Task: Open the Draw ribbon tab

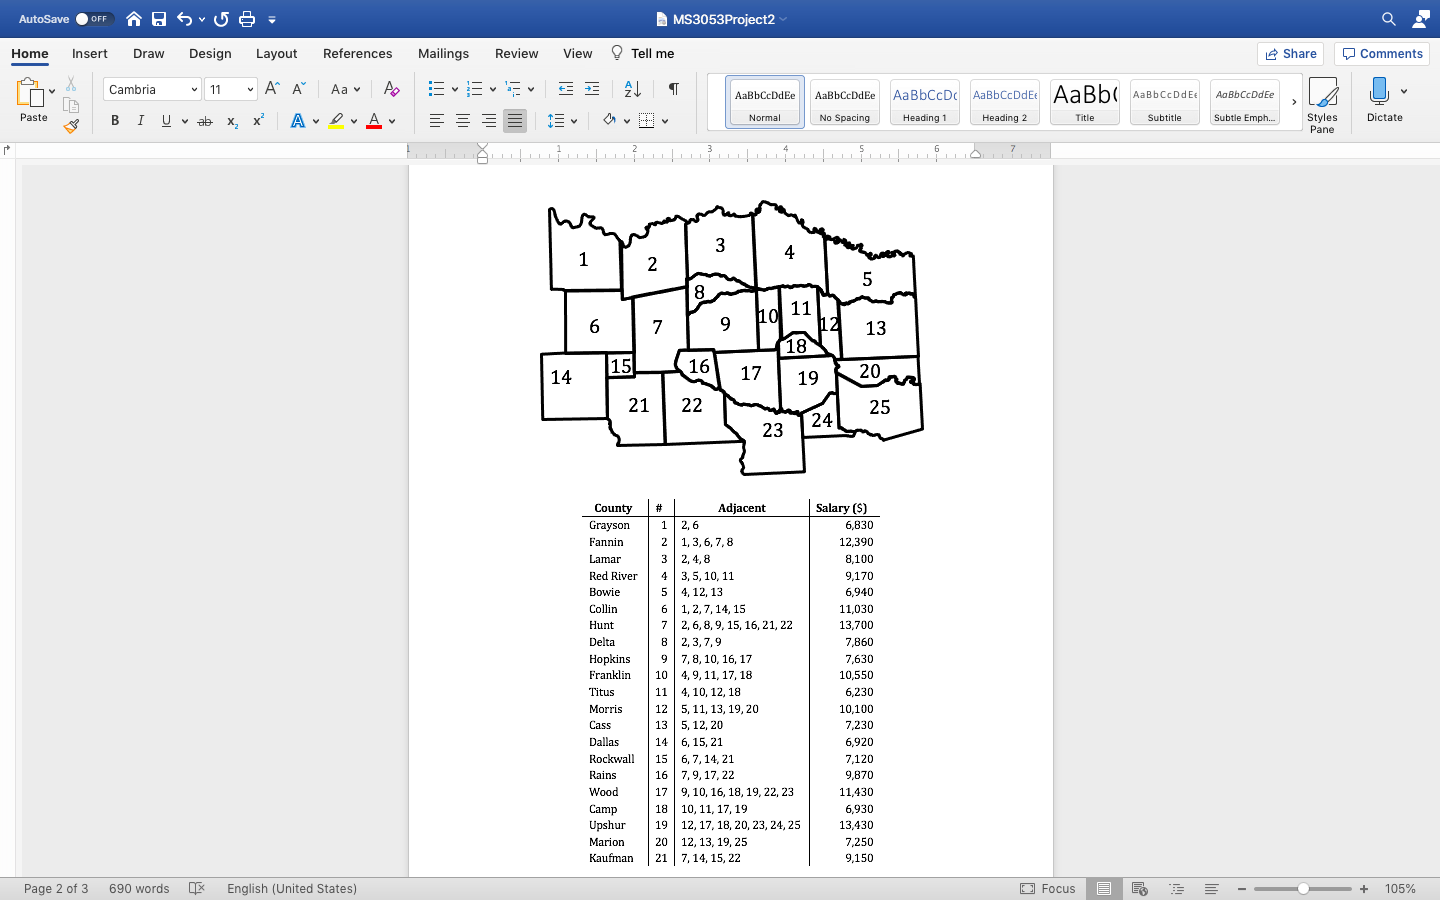Action: 149,54
